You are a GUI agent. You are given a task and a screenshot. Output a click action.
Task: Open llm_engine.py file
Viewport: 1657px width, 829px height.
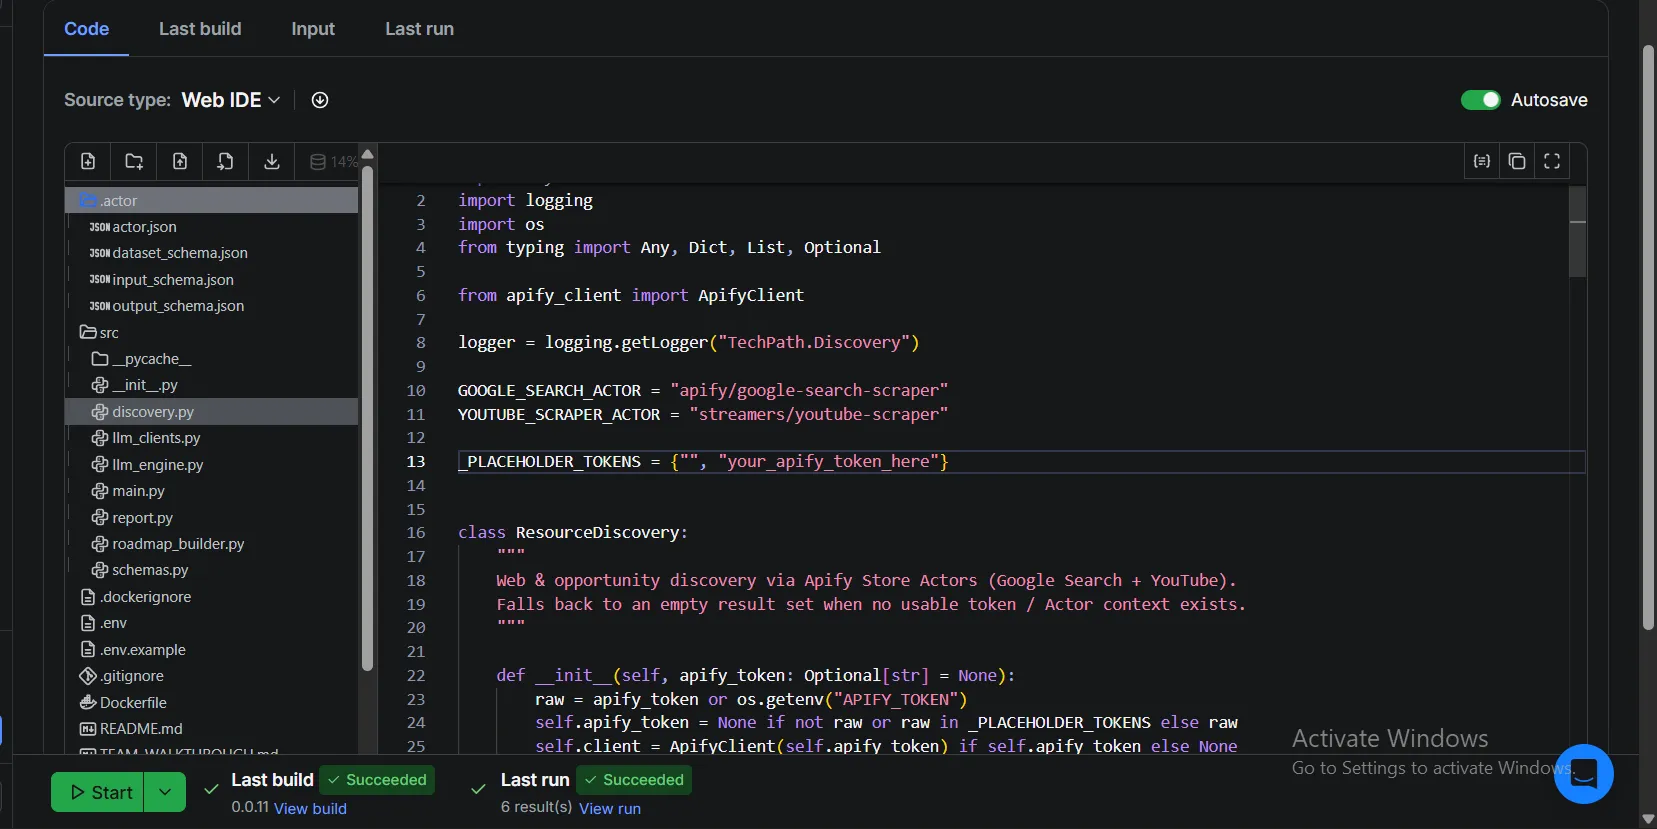pyautogui.click(x=212, y=465)
